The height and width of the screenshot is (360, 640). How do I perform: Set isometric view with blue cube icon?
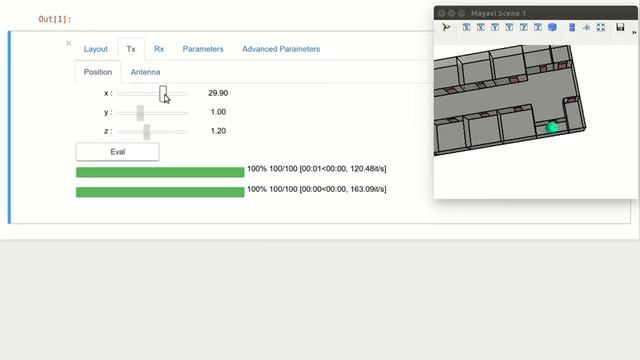tap(552, 27)
